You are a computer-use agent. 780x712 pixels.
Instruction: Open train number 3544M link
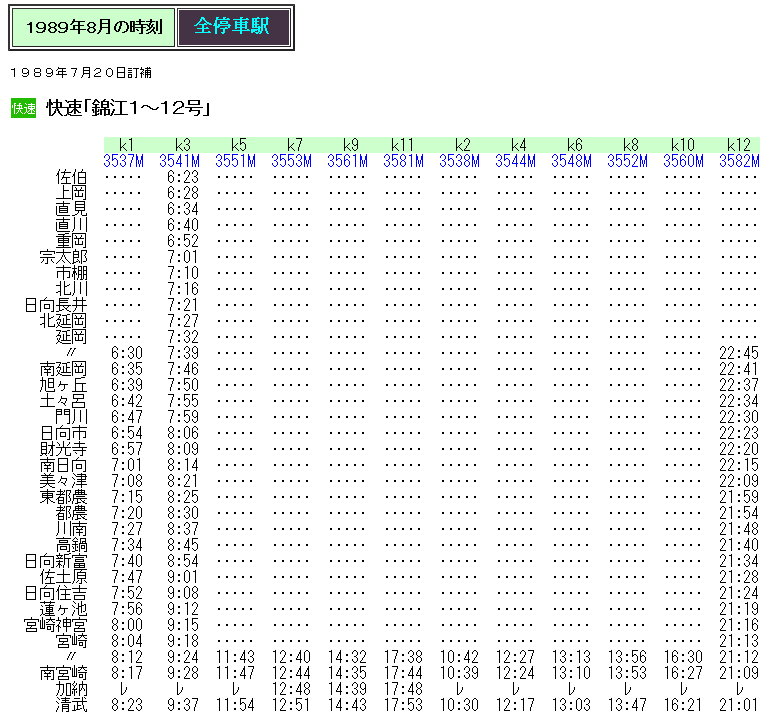click(x=515, y=161)
